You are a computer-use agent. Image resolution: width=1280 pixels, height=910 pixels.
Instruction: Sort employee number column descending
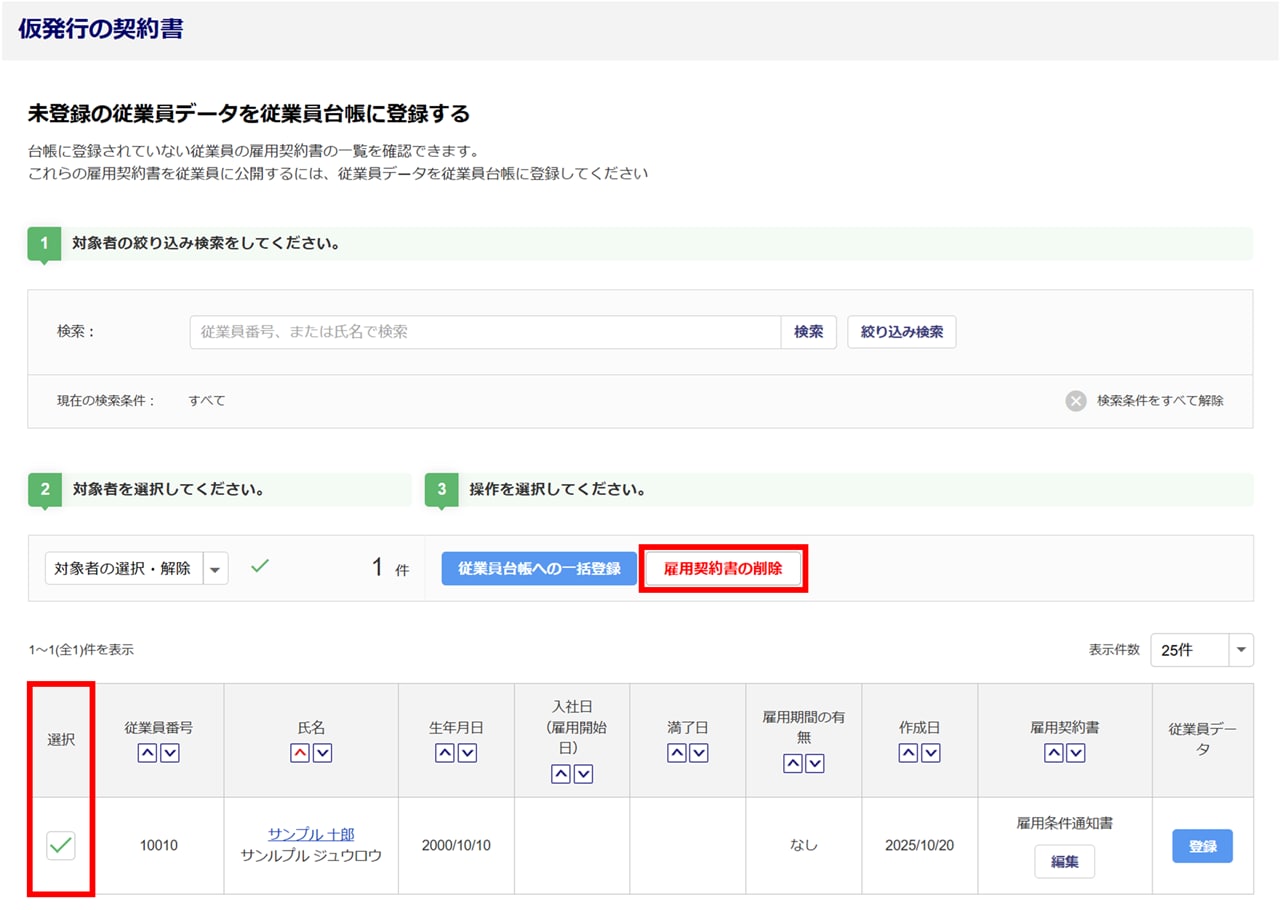pyautogui.click(x=170, y=753)
